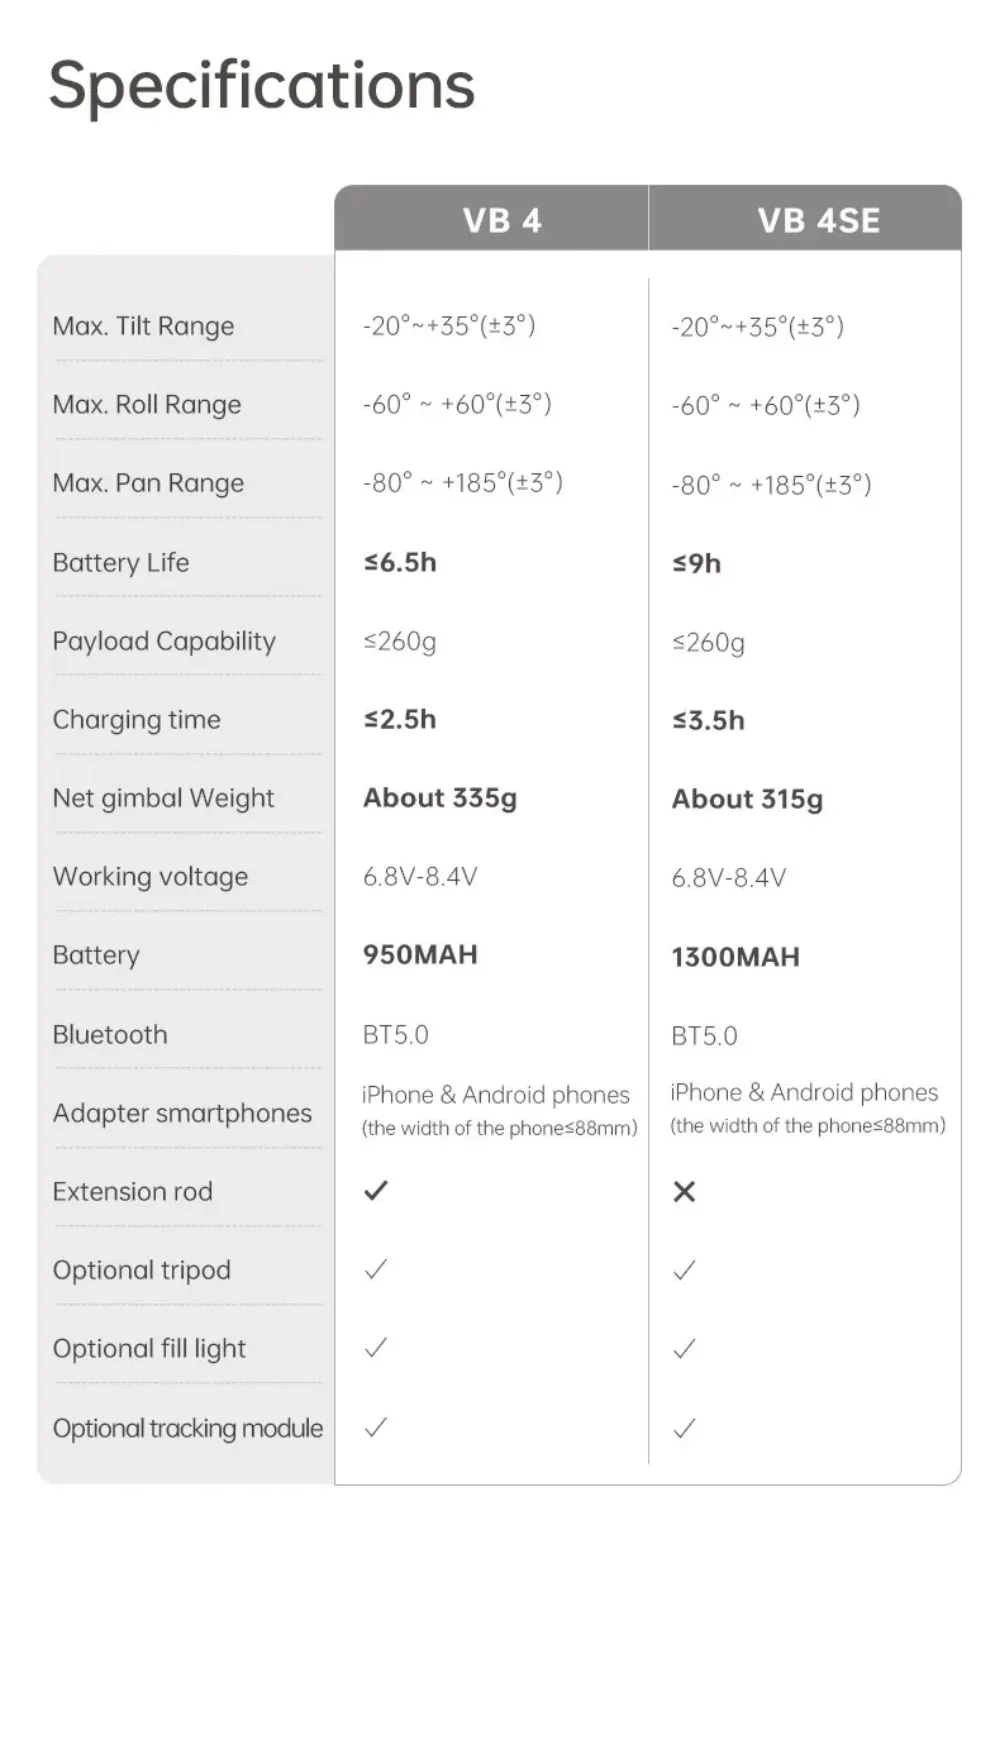This screenshot has height=1754, width=1000.
Task: Click the Max. Tilt Range label
Action: tap(144, 327)
